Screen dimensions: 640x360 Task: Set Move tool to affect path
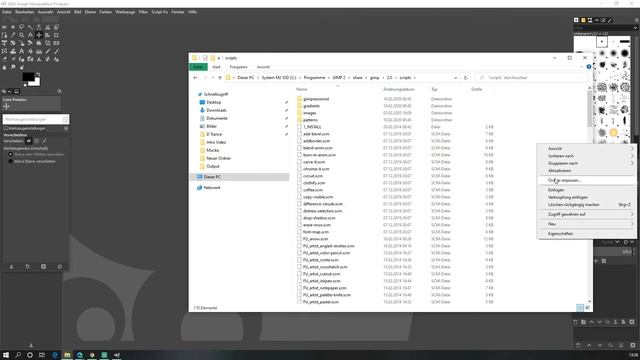(x=44, y=141)
